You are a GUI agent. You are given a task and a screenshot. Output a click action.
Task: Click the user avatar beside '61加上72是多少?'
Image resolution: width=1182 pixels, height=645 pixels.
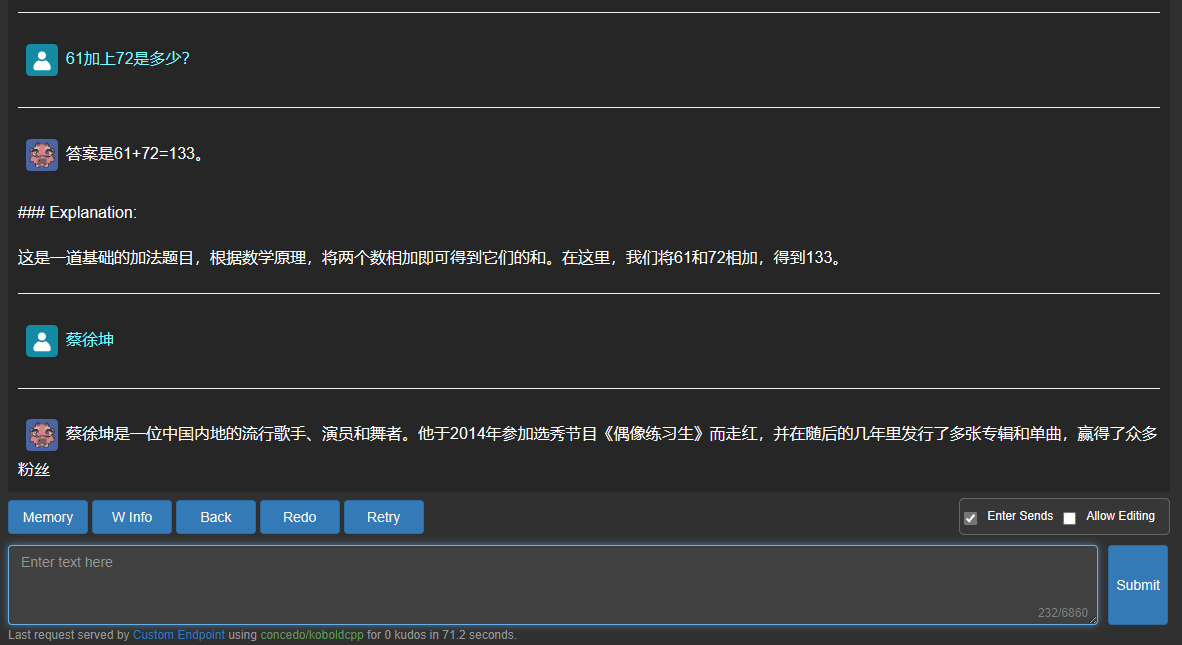[x=41, y=60]
